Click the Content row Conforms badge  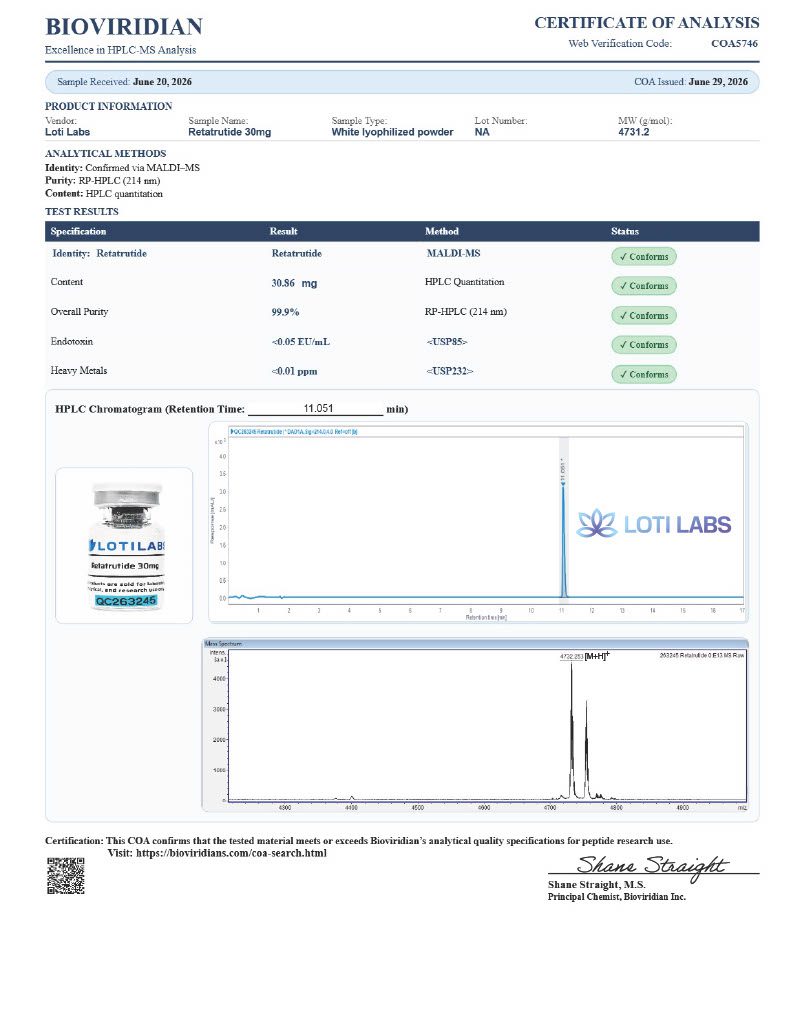644,286
